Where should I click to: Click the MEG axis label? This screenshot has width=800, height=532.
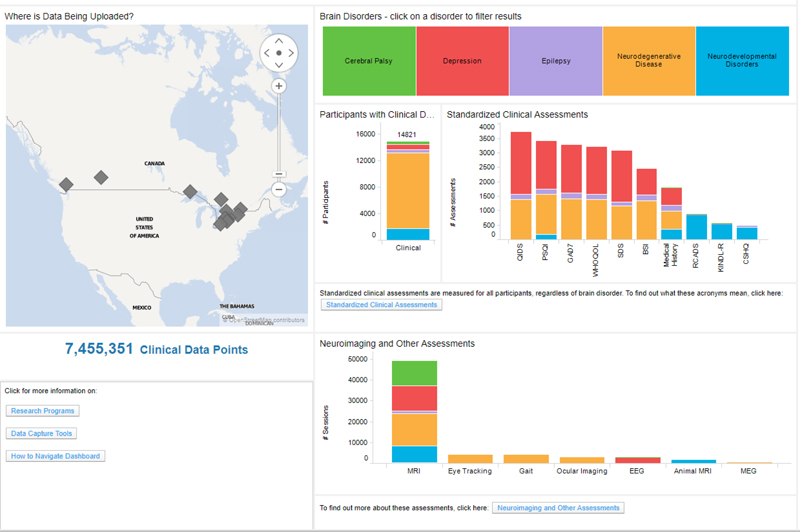click(748, 471)
